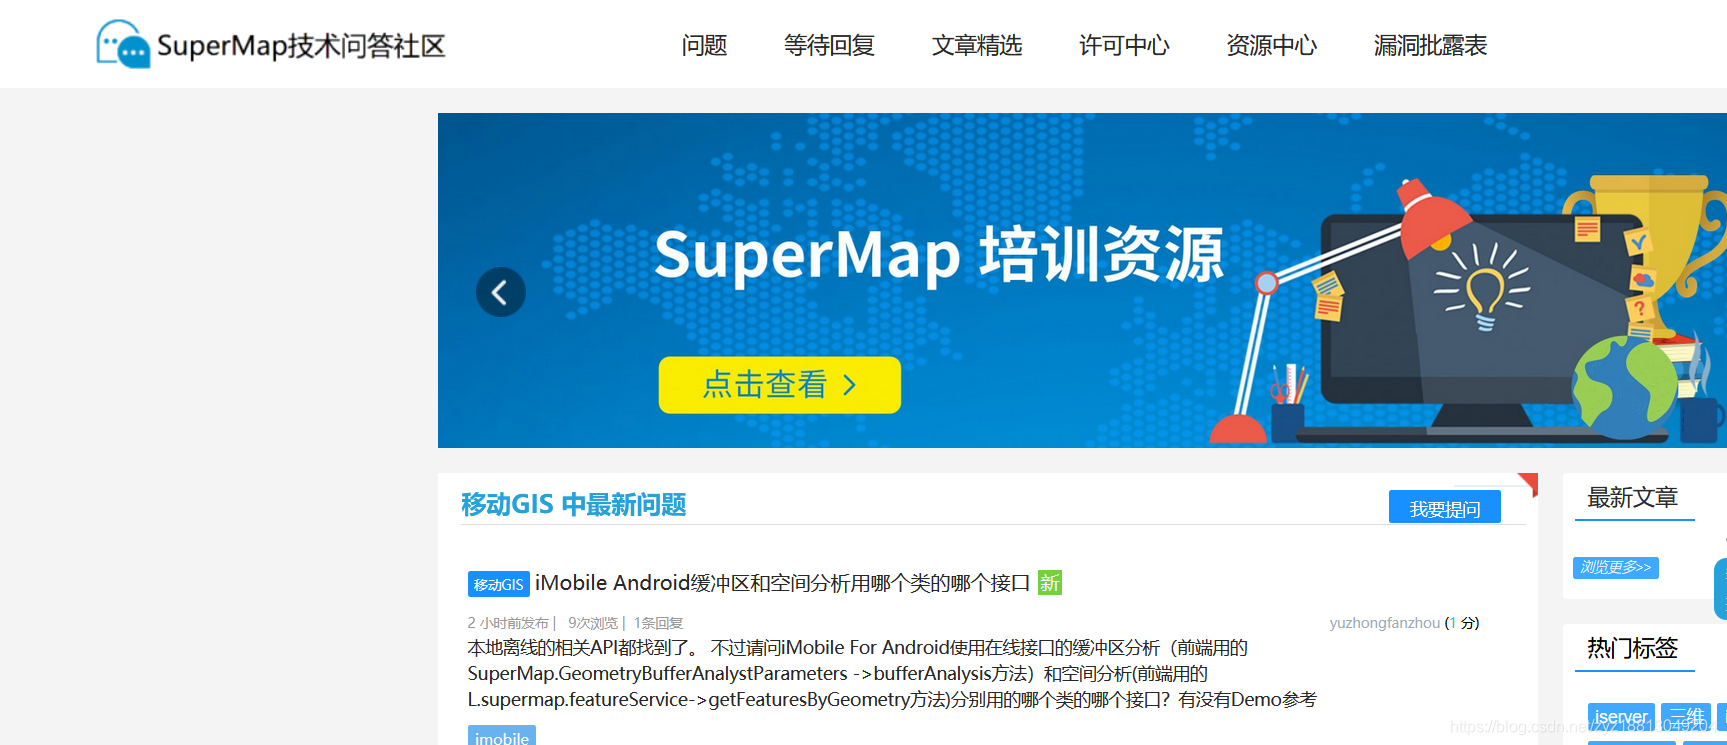Click 浏览更多>> under 最新文章
Image resolution: width=1727 pixels, height=745 pixels.
1616,567
